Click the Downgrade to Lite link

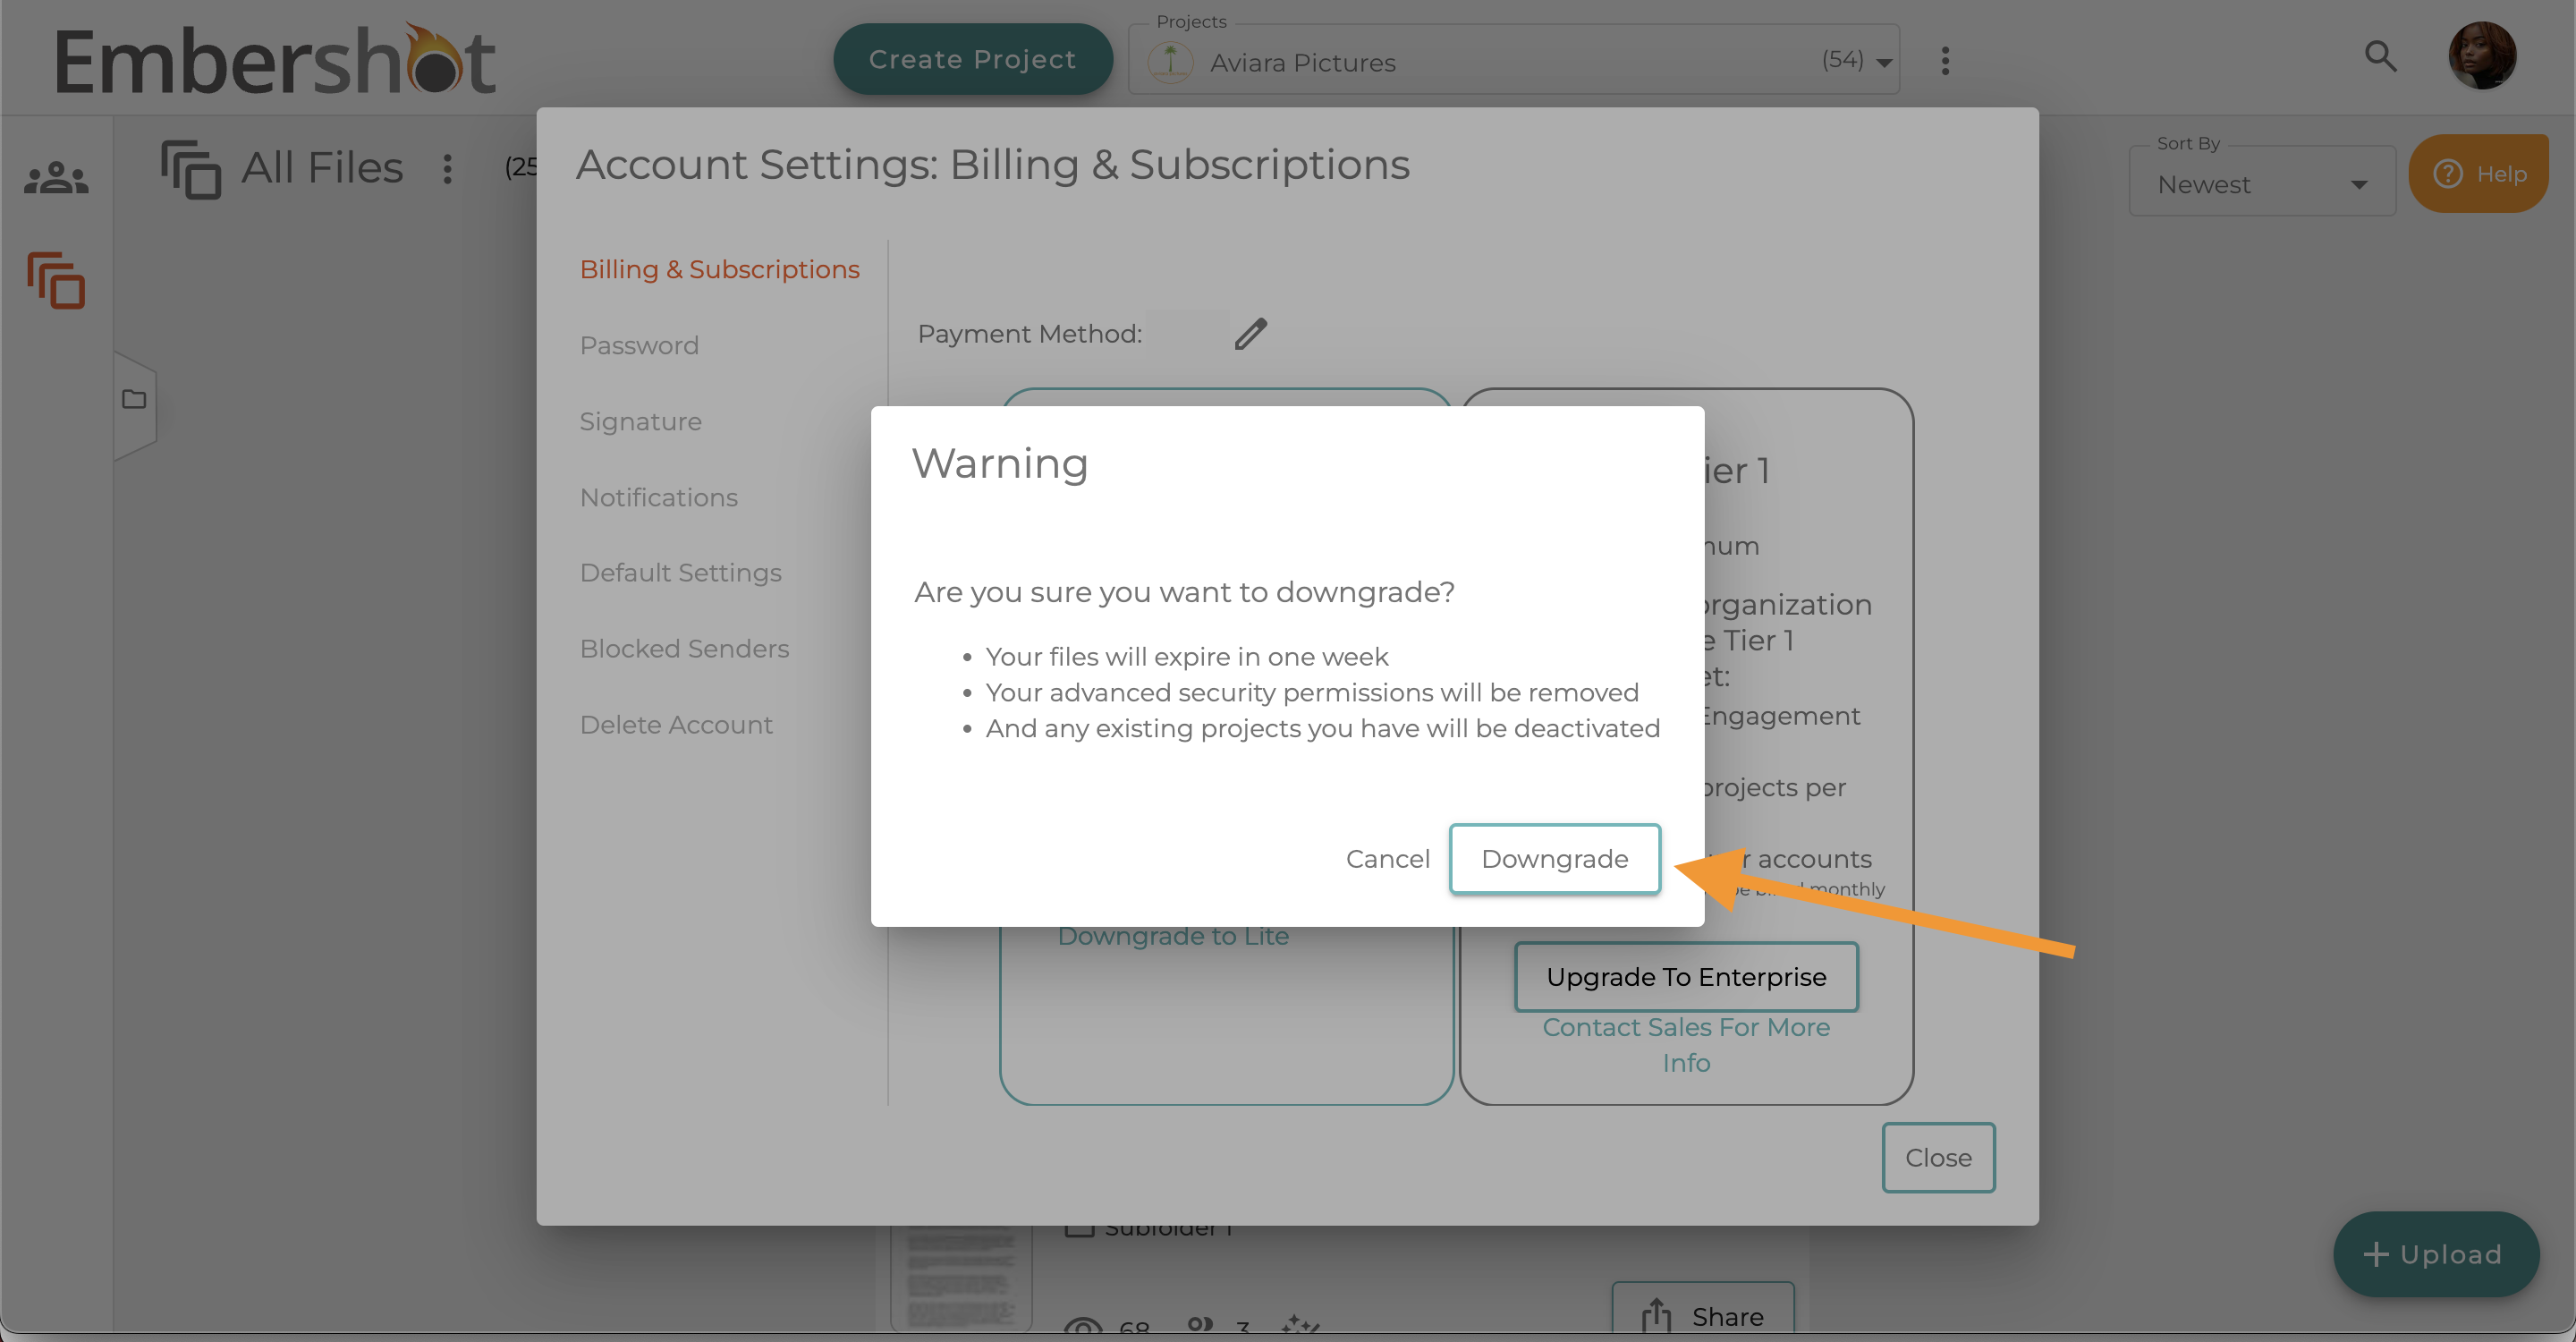click(1173, 937)
